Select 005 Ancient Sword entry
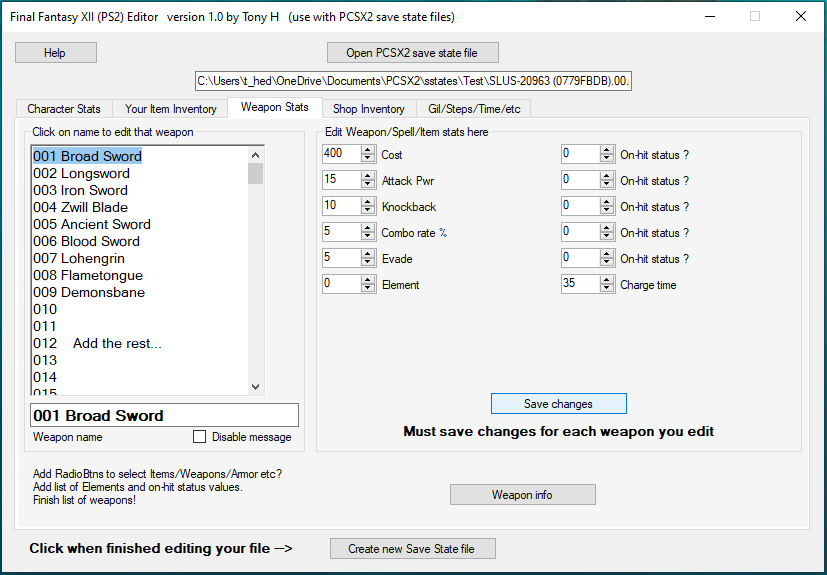This screenshot has width=827, height=575. coord(92,224)
